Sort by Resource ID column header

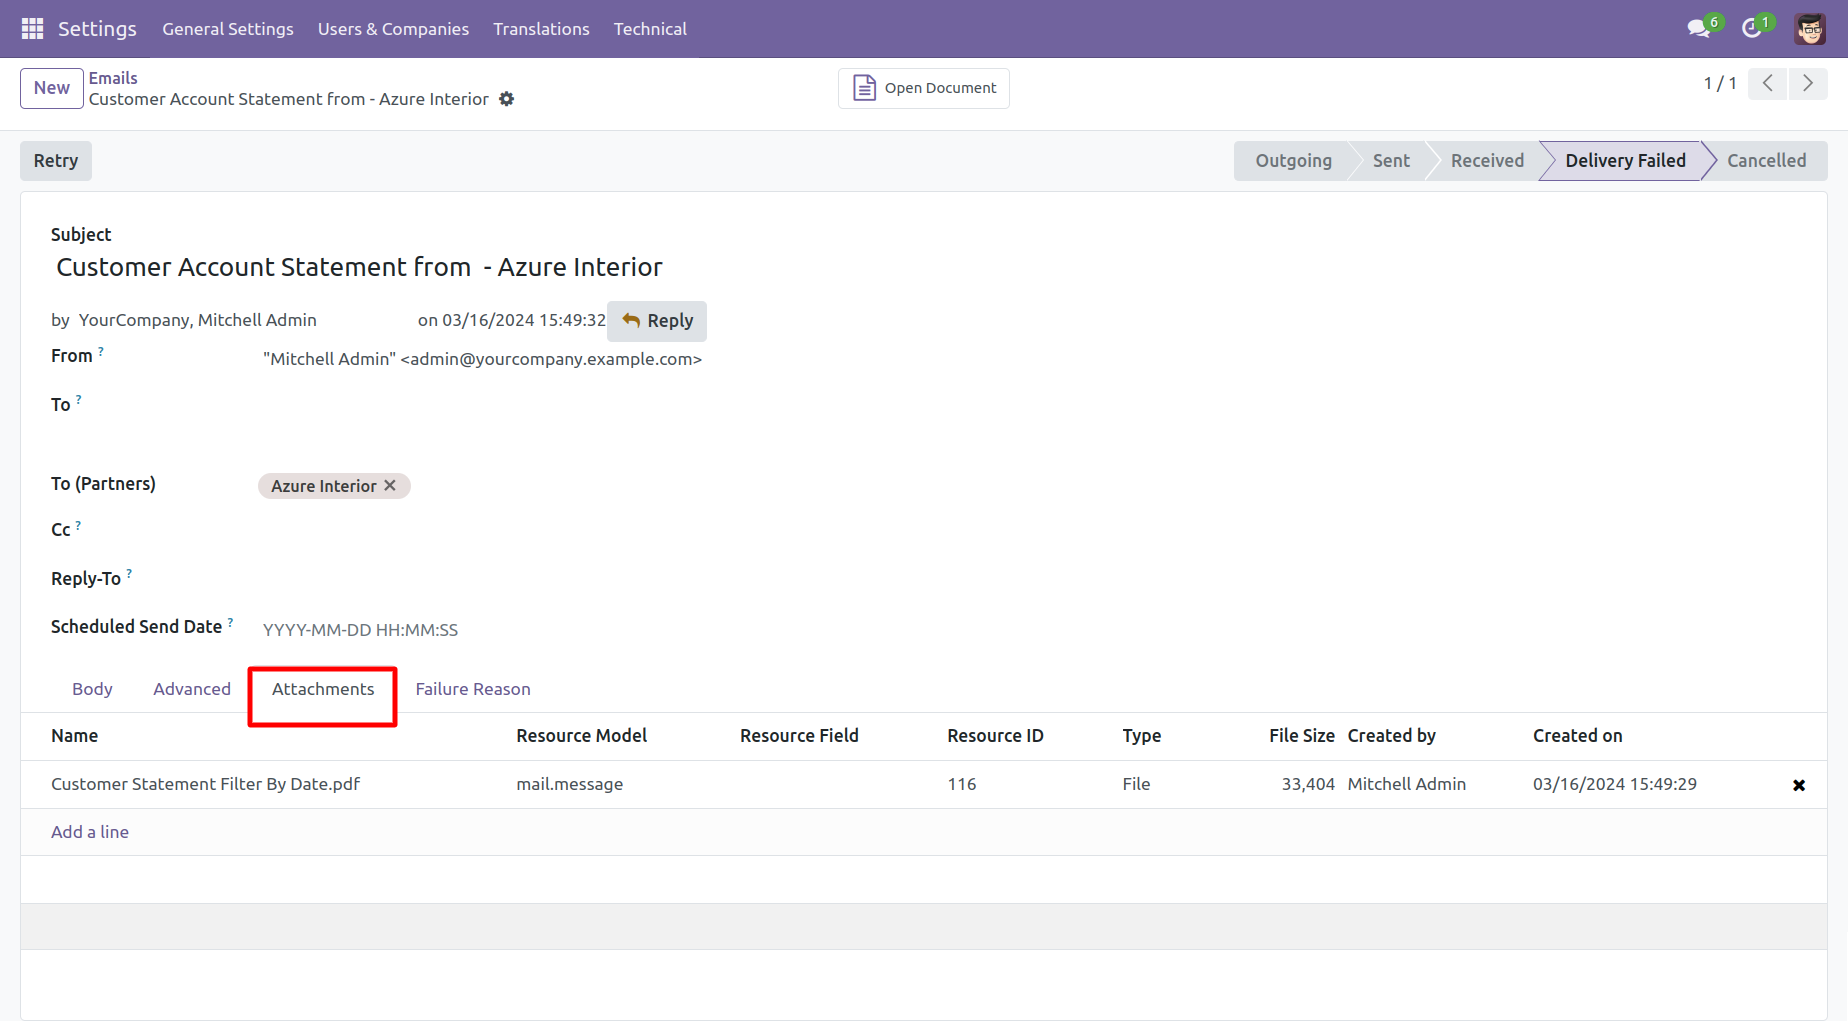pos(995,736)
